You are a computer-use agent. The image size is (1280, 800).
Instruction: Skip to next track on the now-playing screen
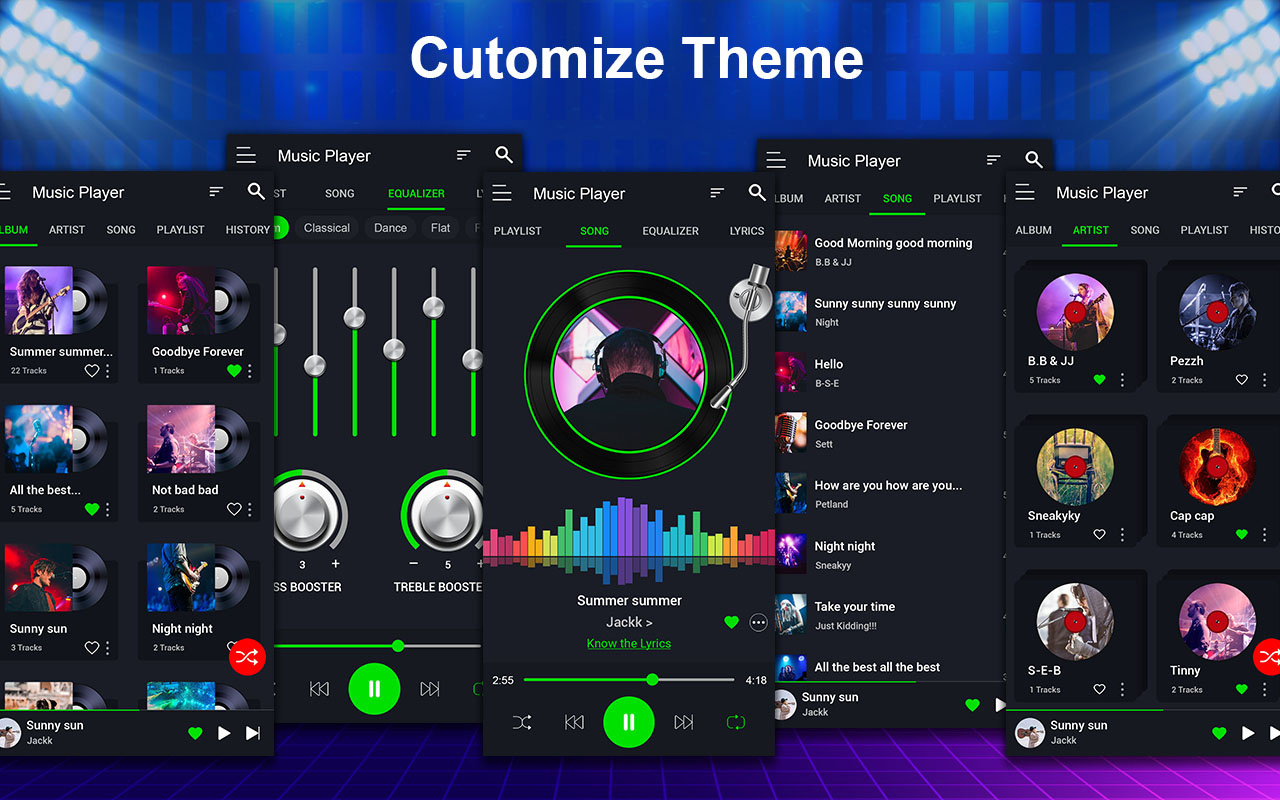[684, 722]
